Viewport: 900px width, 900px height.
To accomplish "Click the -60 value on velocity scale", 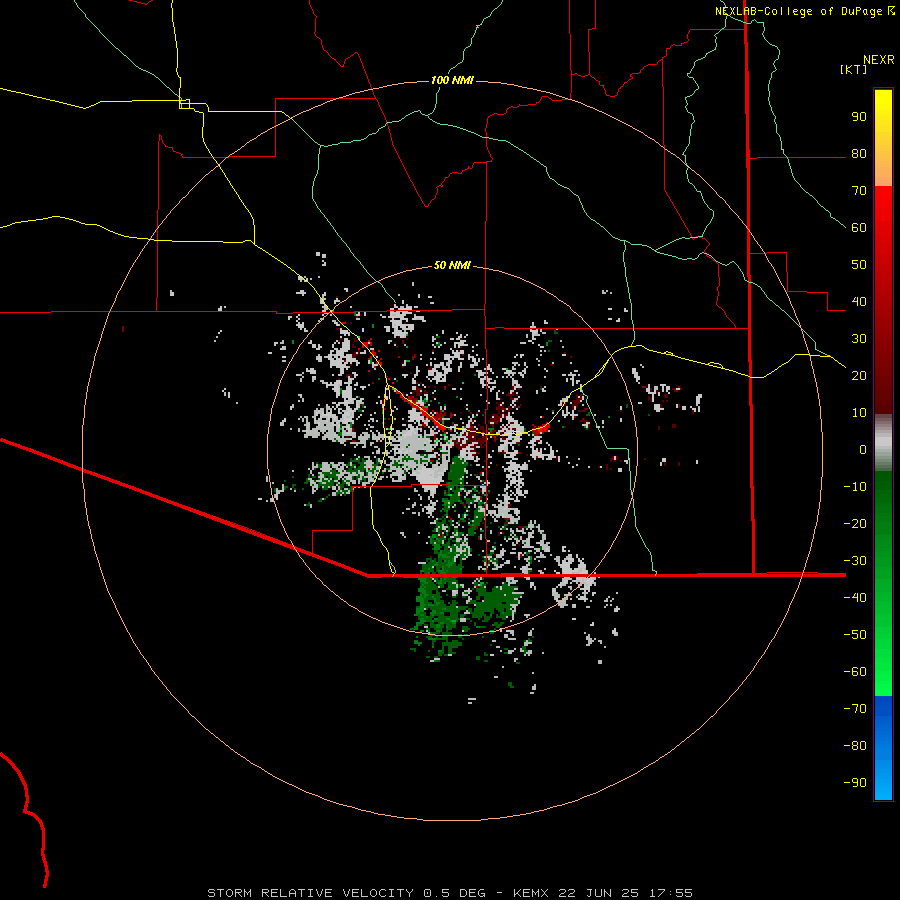I will click(855, 672).
